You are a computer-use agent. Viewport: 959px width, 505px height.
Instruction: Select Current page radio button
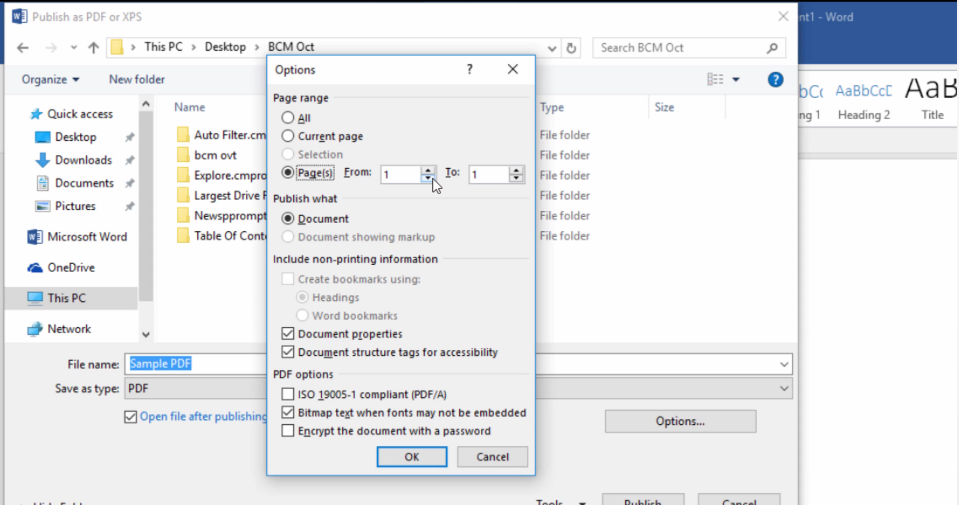pos(287,136)
